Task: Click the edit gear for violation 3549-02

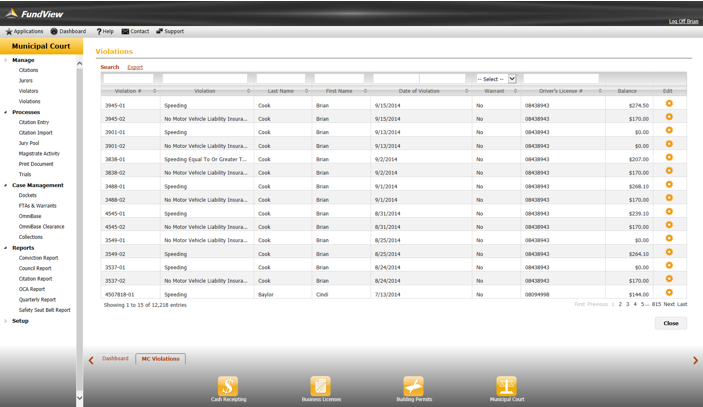Action: click(669, 252)
